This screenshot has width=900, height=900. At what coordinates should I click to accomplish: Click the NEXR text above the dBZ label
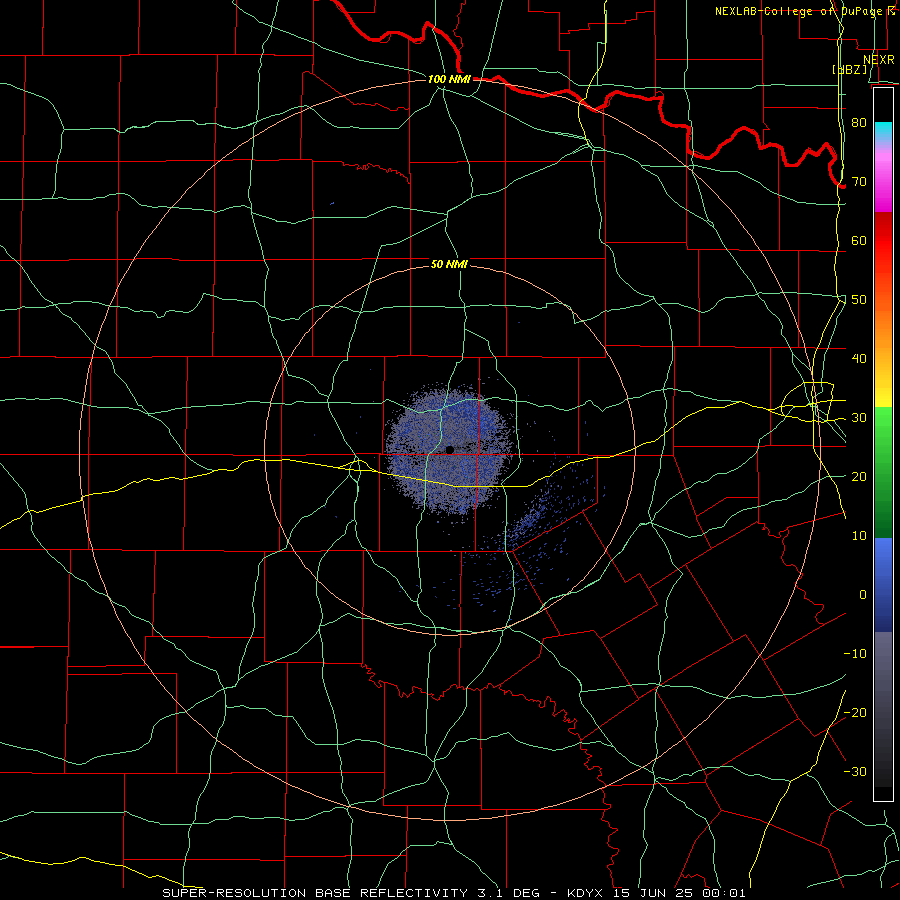coord(878,59)
